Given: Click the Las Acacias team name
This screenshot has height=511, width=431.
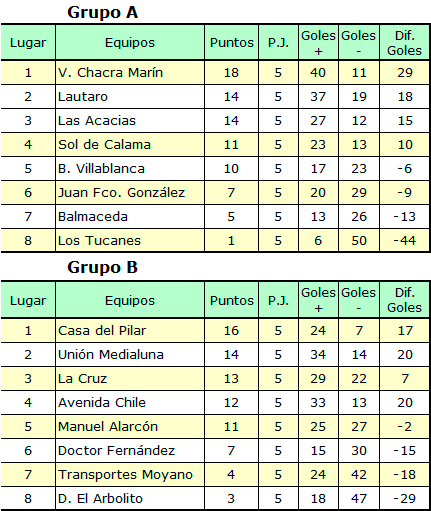Looking at the screenshot, I should click(x=97, y=120).
